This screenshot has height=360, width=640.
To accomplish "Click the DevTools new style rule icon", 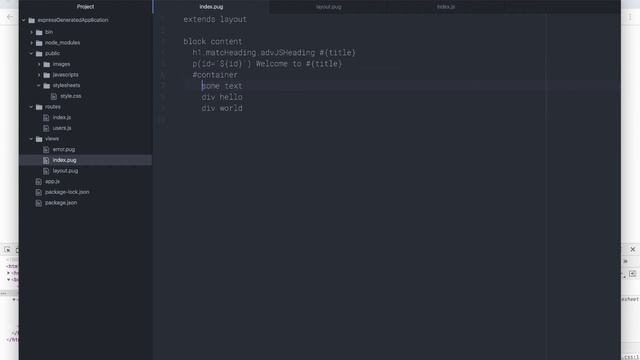I will pos(633,274).
